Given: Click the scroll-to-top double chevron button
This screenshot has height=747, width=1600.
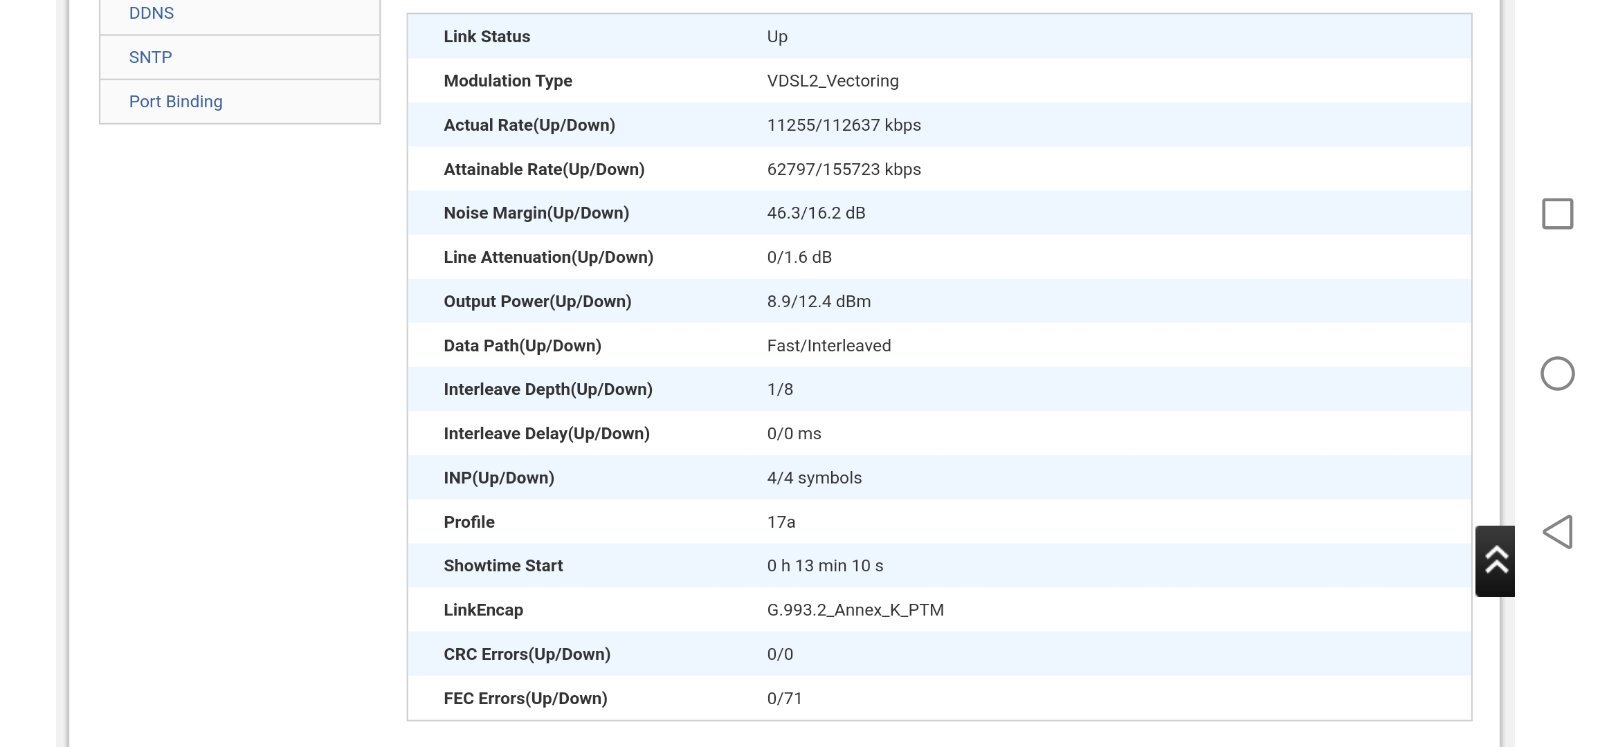Looking at the screenshot, I should pyautogui.click(x=1495, y=561).
